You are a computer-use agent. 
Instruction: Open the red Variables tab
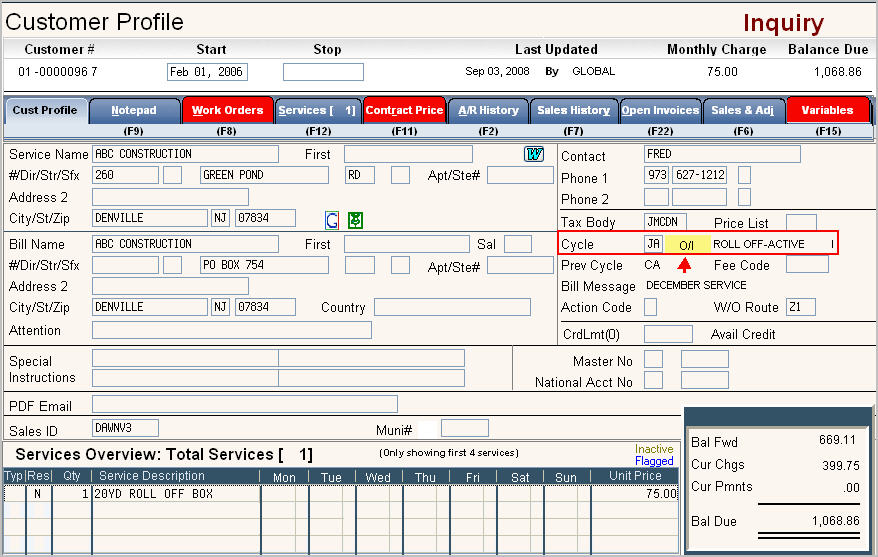pyautogui.click(x=828, y=110)
